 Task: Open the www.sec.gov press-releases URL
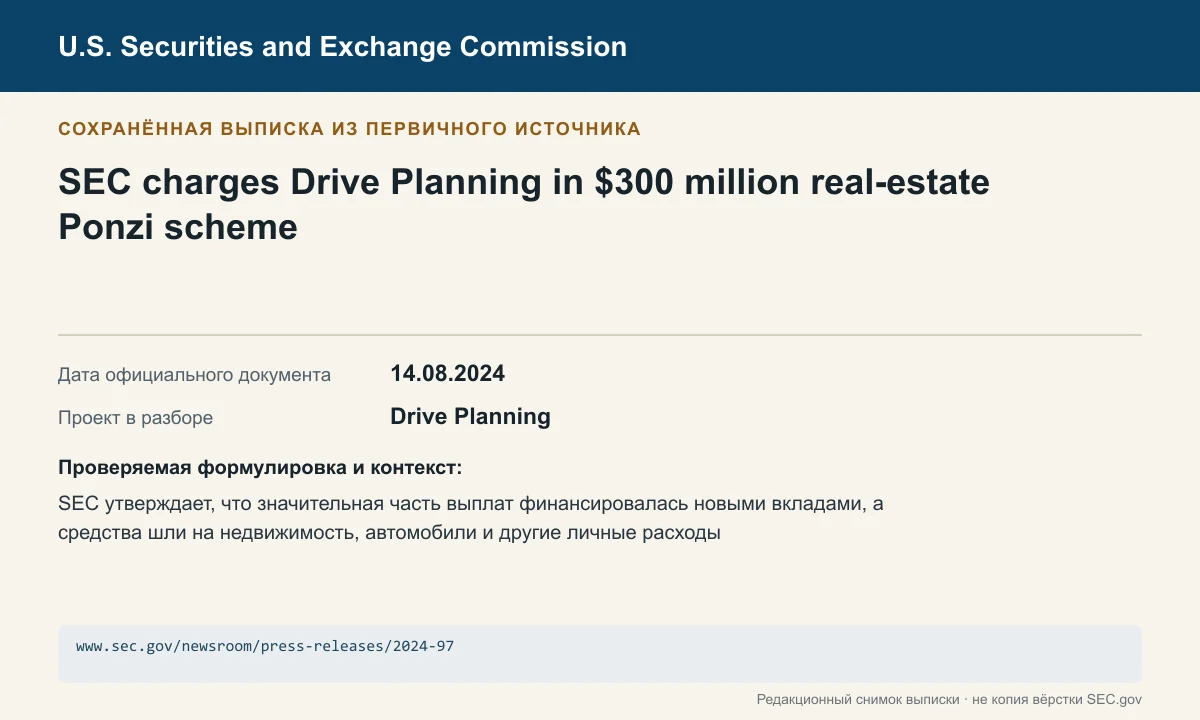(x=265, y=646)
